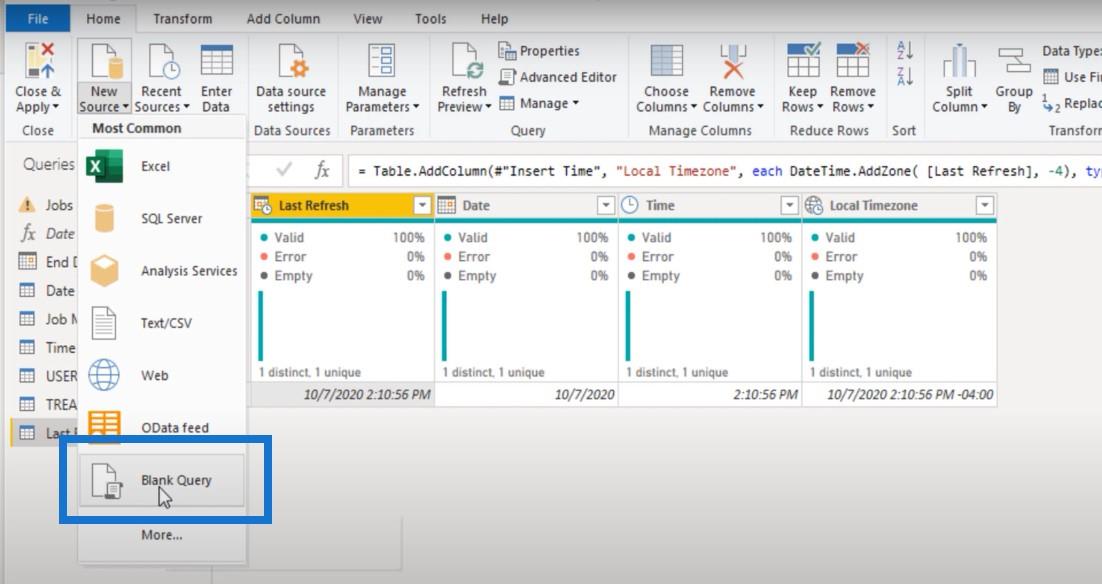1102x584 pixels.
Task: Open query Properties
Action: coord(539,51)
